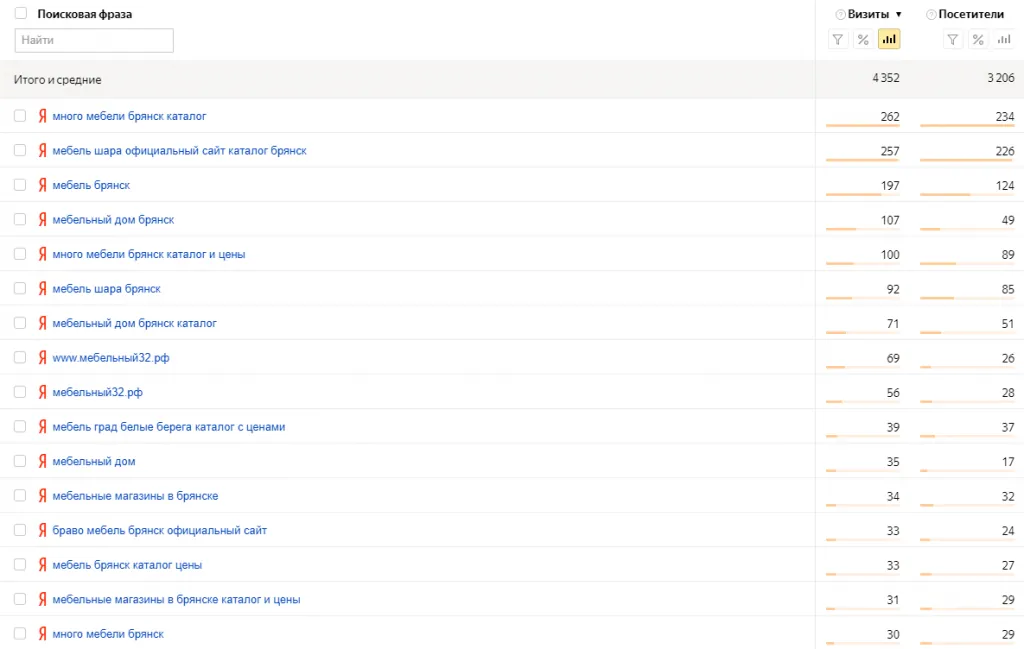Check the last row 'много мебели брянск'

click(20, 633)
